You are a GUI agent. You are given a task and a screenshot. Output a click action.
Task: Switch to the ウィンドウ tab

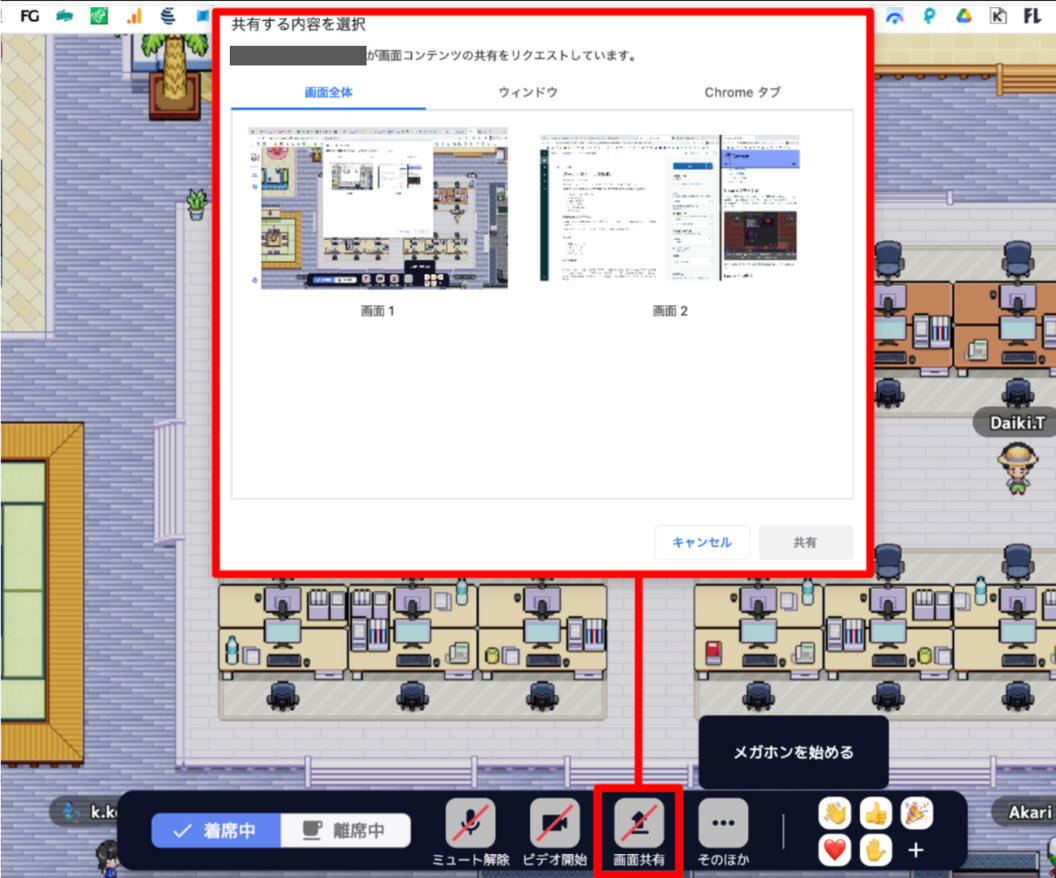pyautogui.click(x=528, y=92)
